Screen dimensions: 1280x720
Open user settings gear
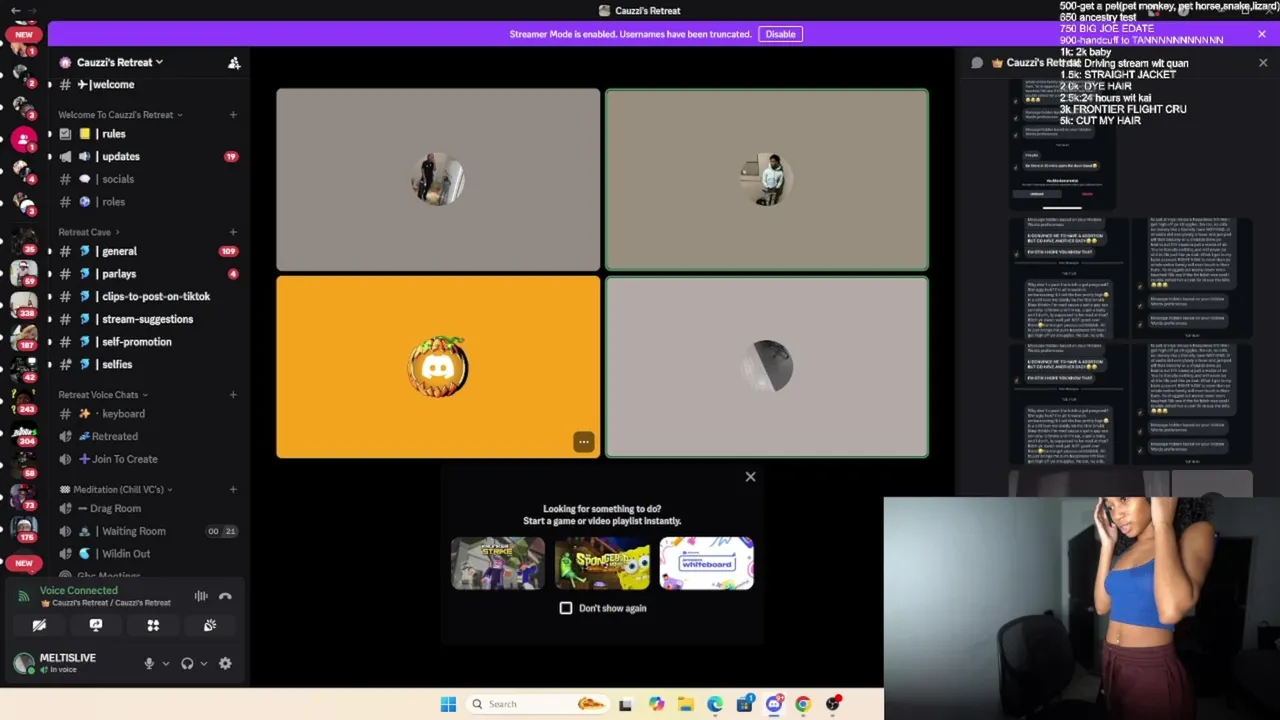point(225,663)
